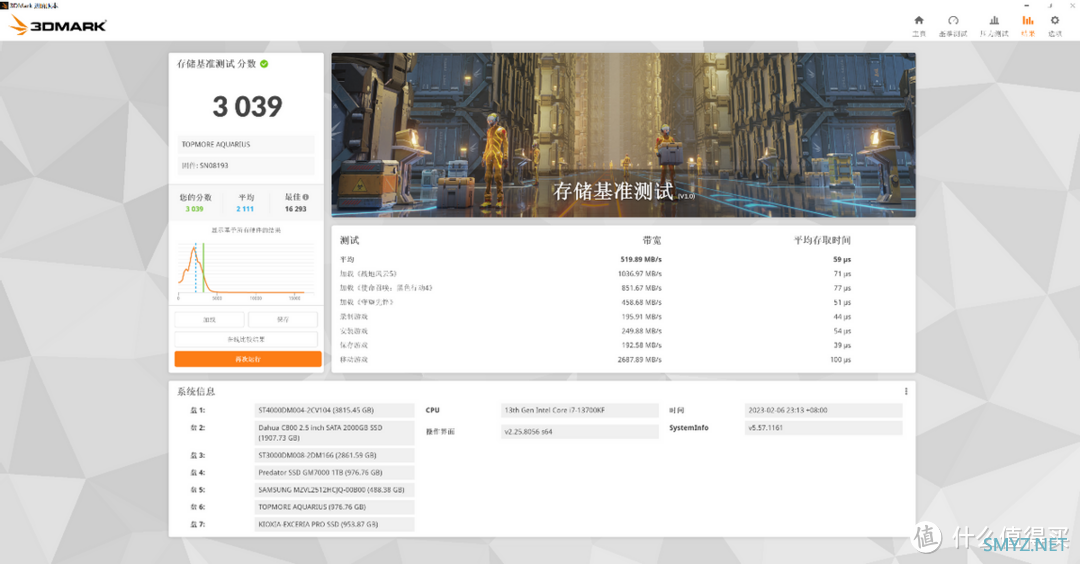The width and height of the screenshot is (1080, 564).
Task: Click the SystemInfo version v5.57.1161 field
Action: [823, 428]
